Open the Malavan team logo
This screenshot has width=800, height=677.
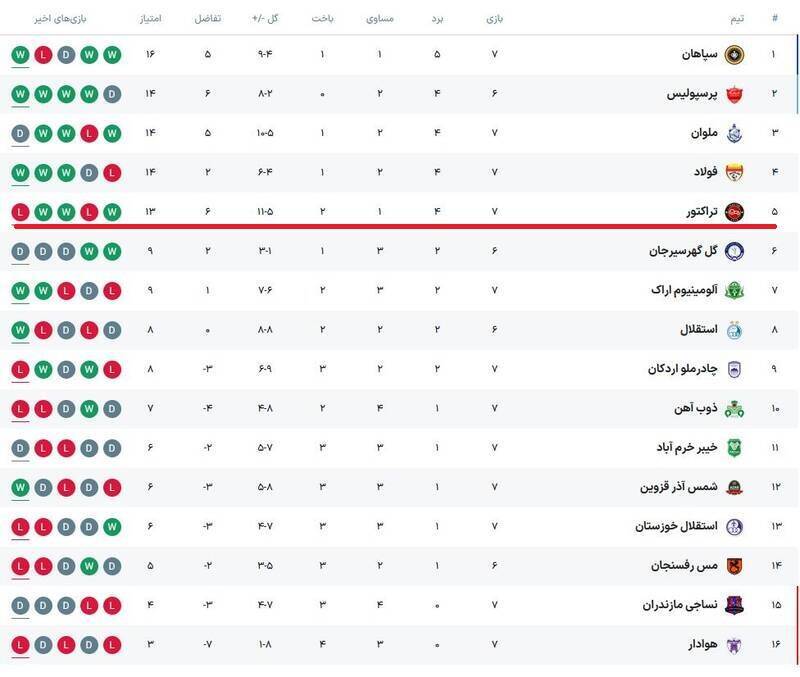[734, 133]
